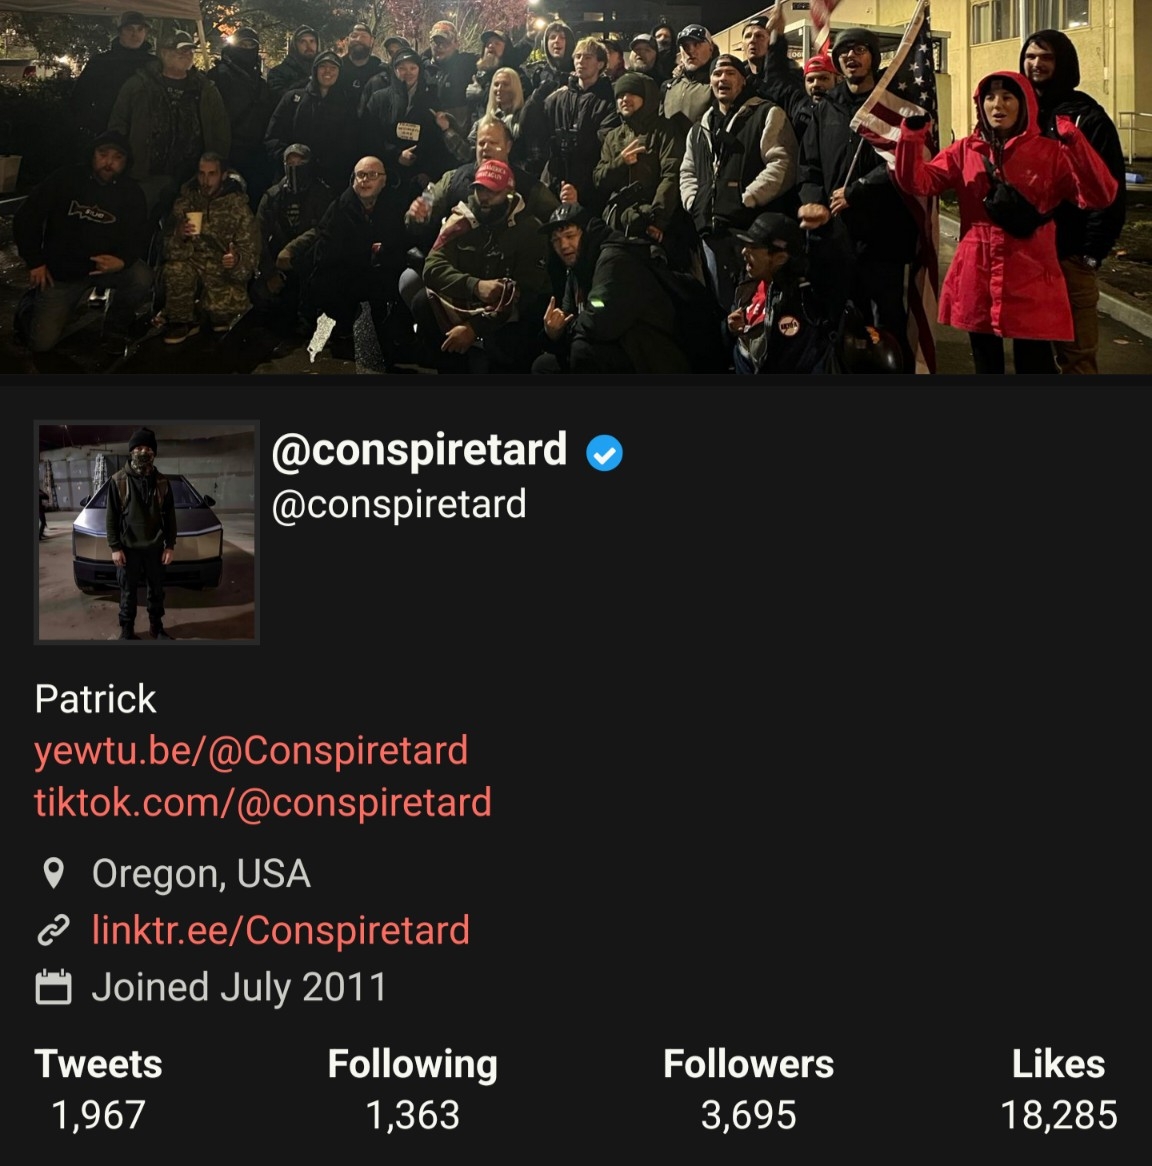Viewport: 1152px width, 1166px height.
Task: Open the group photo banner image
Action: pyautogui.click(x=576, y=187)
